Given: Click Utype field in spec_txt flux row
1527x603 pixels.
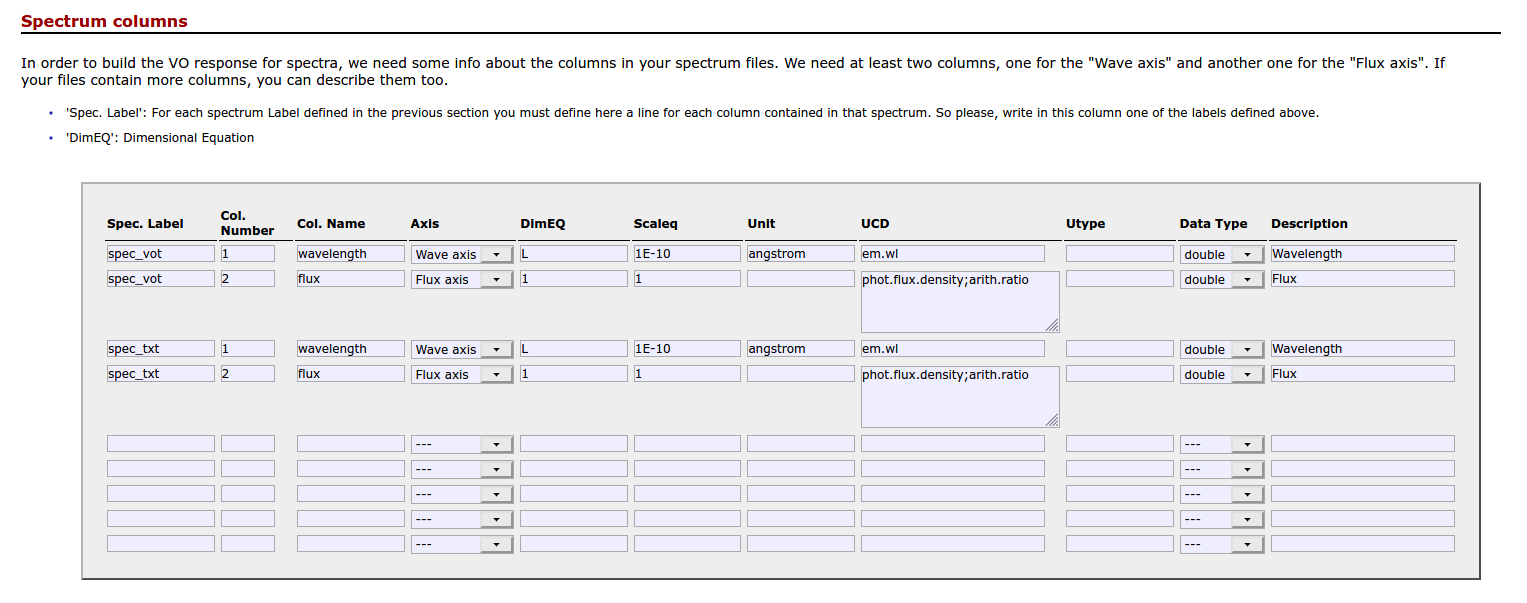Looking at the screenshot, I should (x=1120, y=374).
